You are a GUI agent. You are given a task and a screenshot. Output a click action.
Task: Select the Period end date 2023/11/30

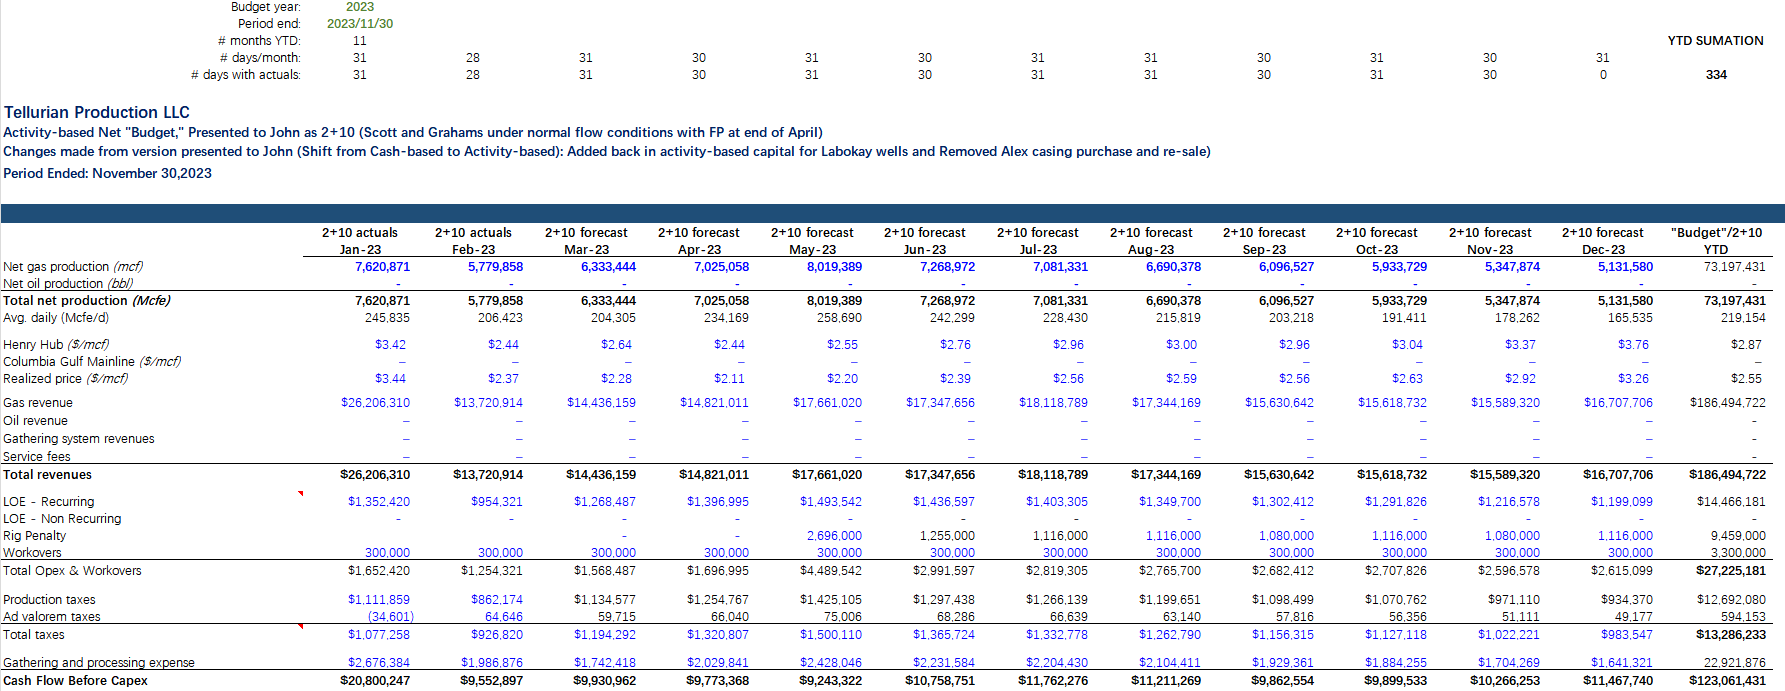(x=360, y=23)
